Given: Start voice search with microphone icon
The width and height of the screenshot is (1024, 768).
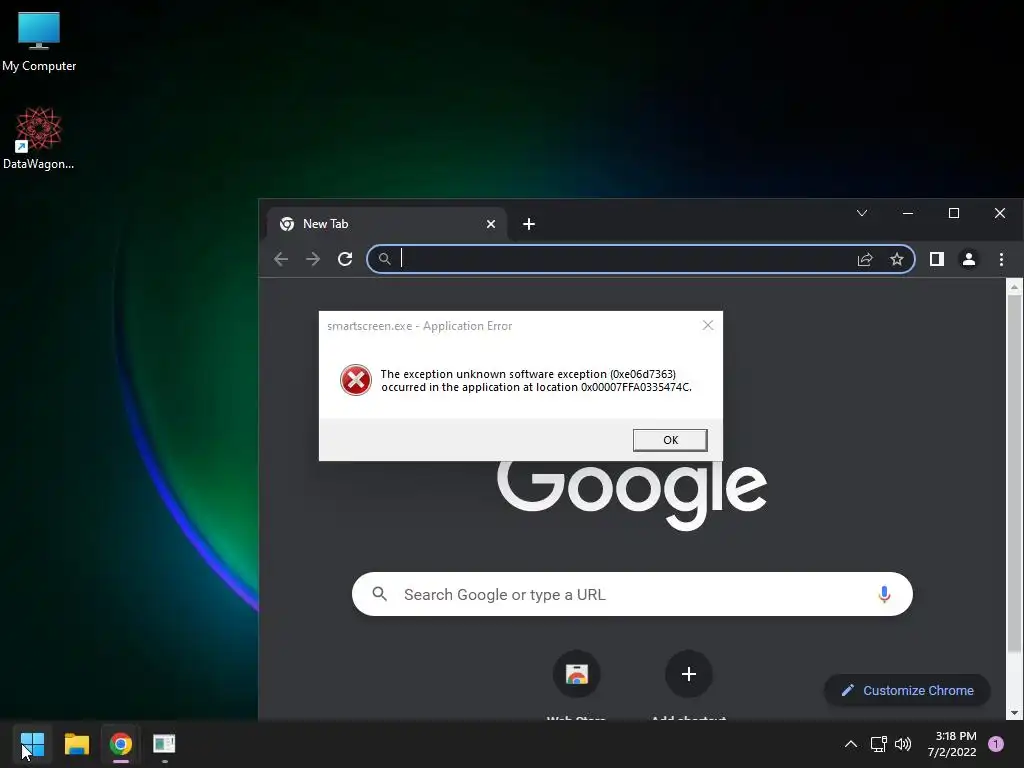Looking at the screenshot, I should pyautogui.click(x=884, y=594).
